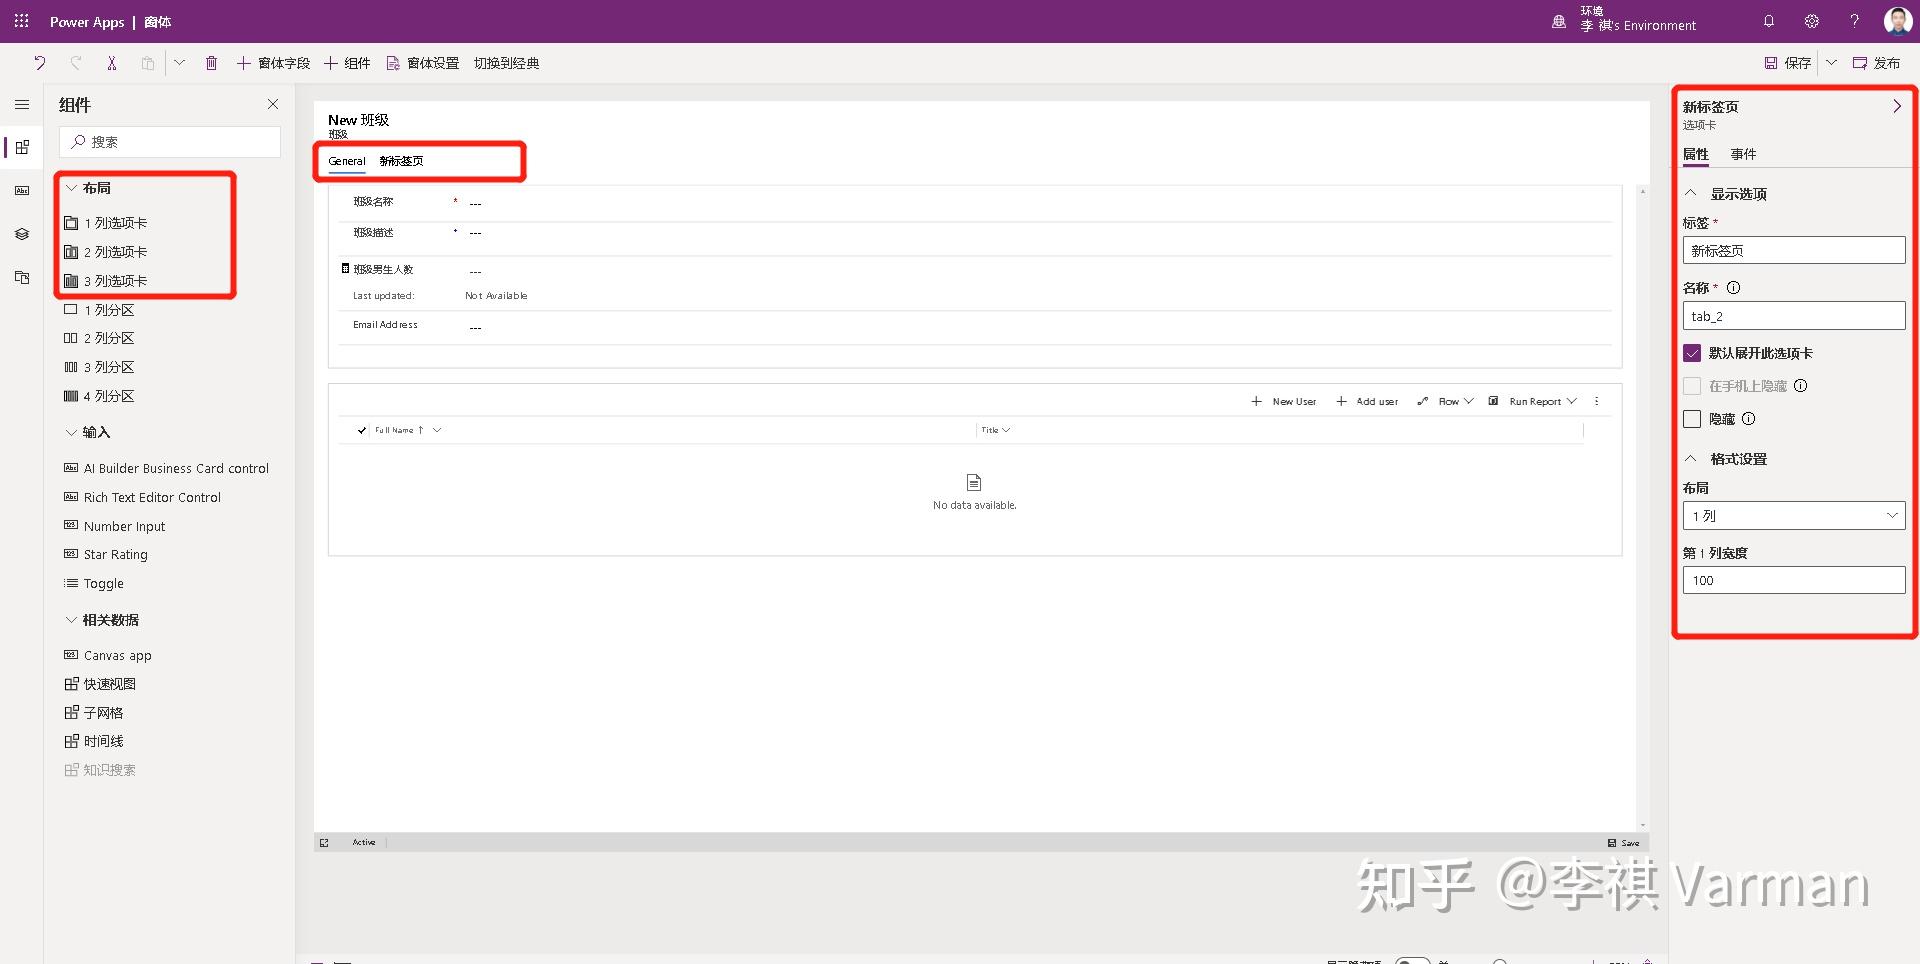Select the tree view icon in left rail
This screenshot has width=1920, height=964.
(21, 234)
